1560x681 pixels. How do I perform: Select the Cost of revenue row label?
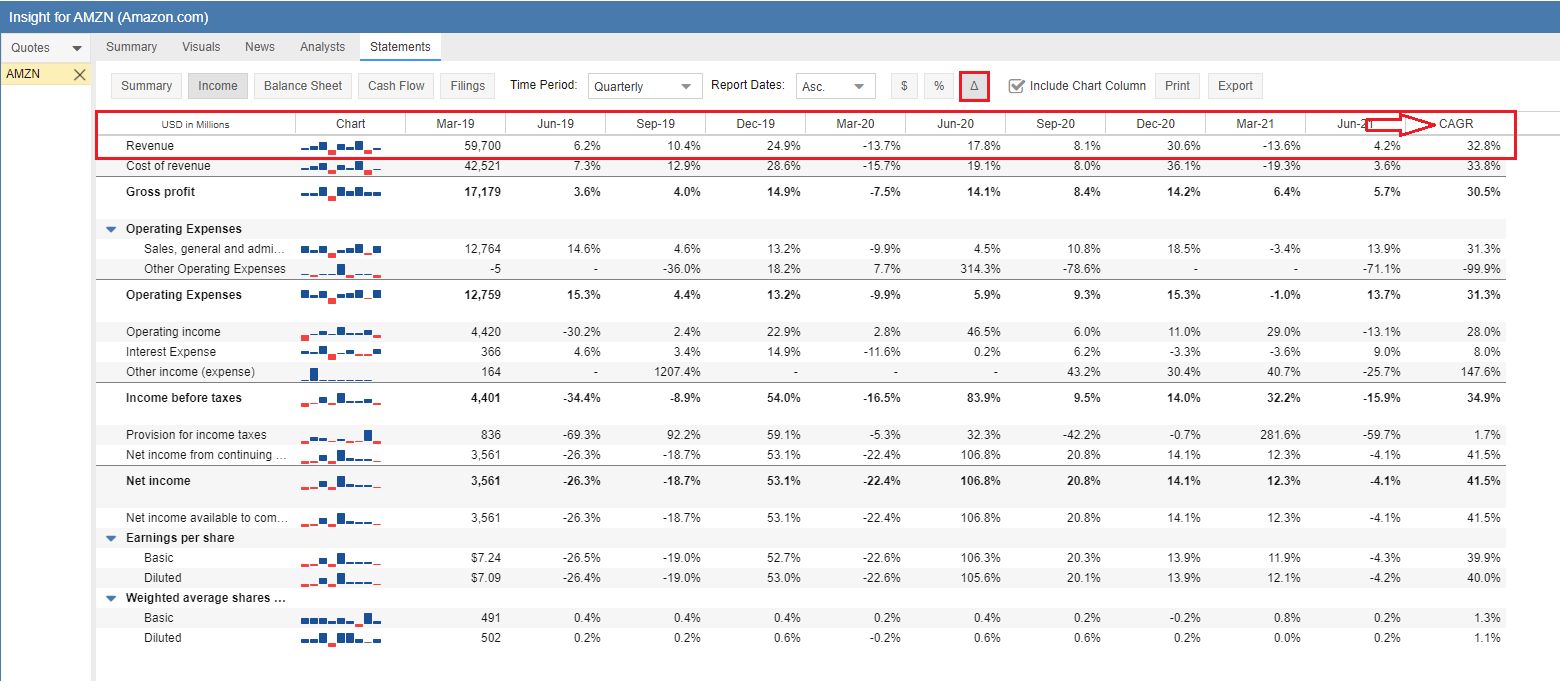tap(168, 166)
